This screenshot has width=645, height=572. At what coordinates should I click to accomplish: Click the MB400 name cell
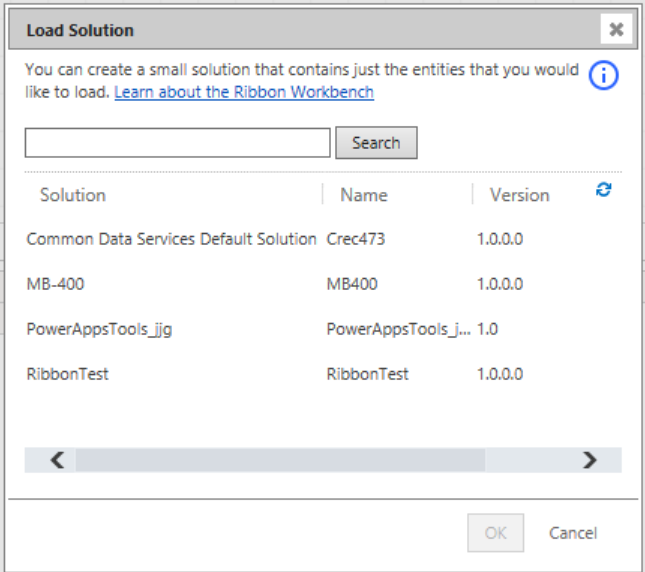click(352, 284)
